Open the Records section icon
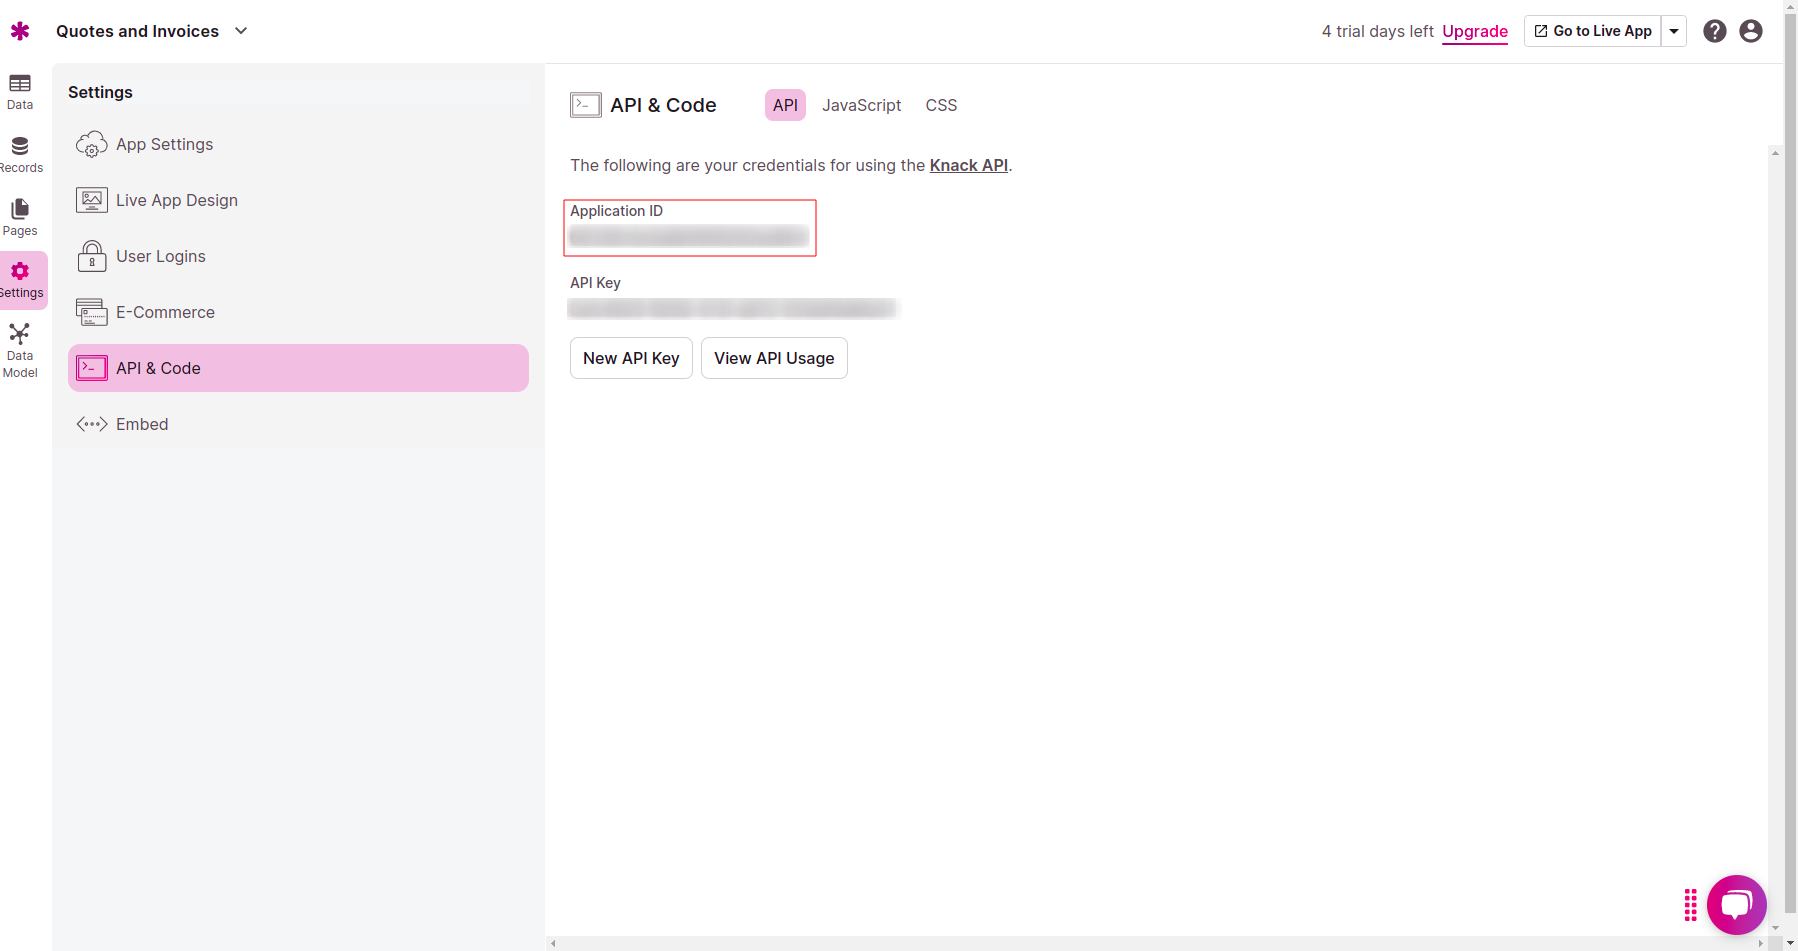 (x=20, y=146)
